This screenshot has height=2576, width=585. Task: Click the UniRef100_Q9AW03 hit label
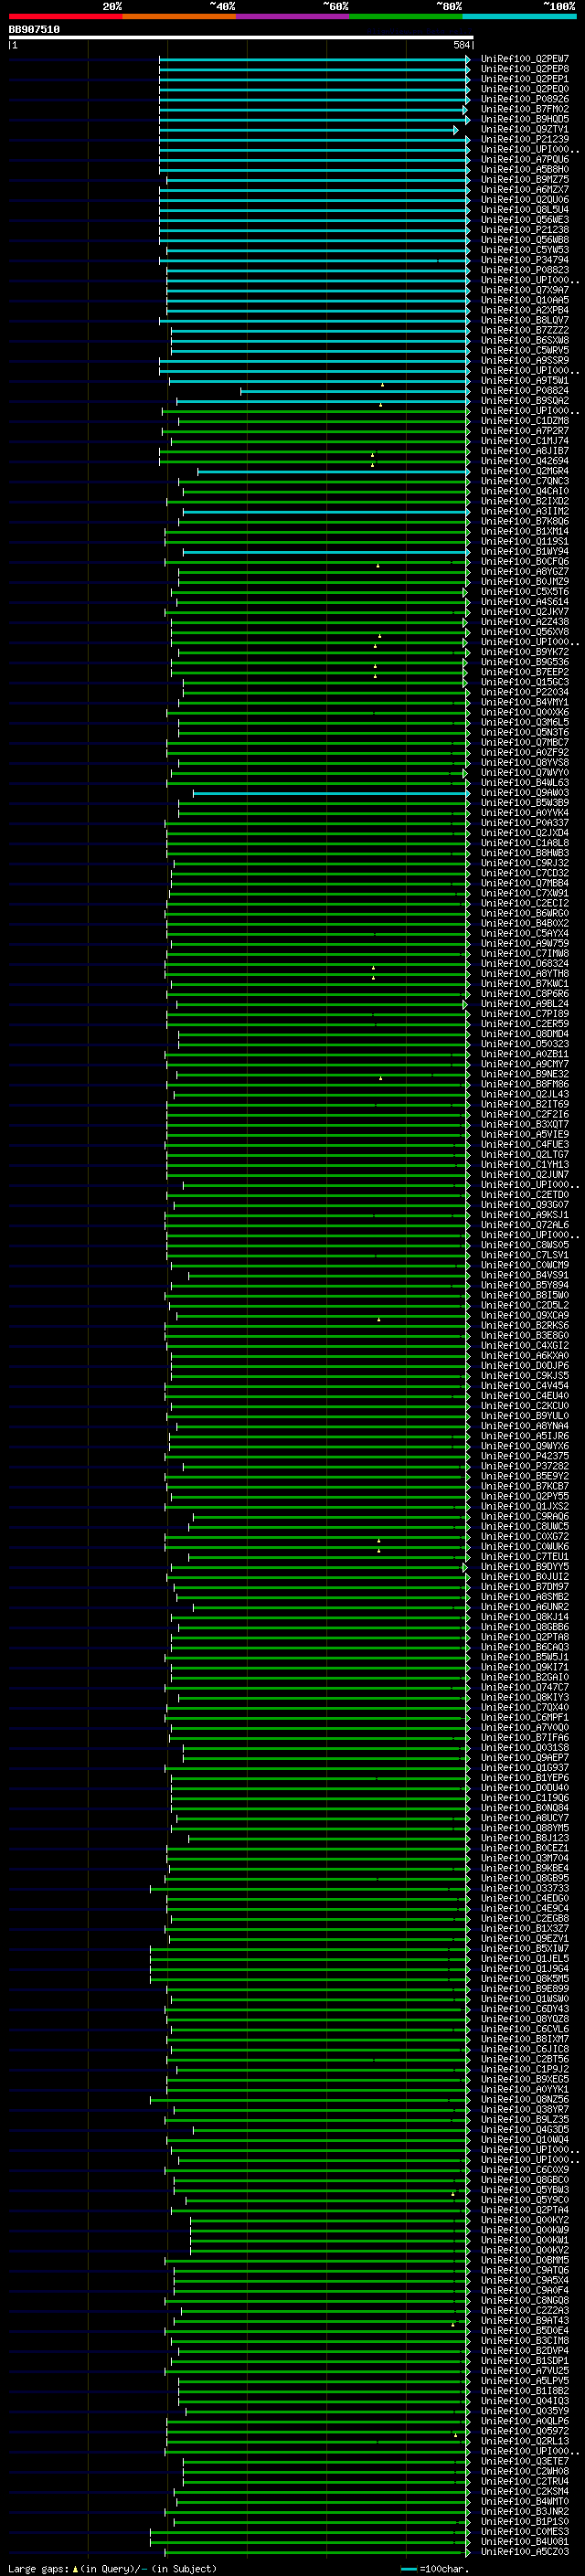point(525,793)
